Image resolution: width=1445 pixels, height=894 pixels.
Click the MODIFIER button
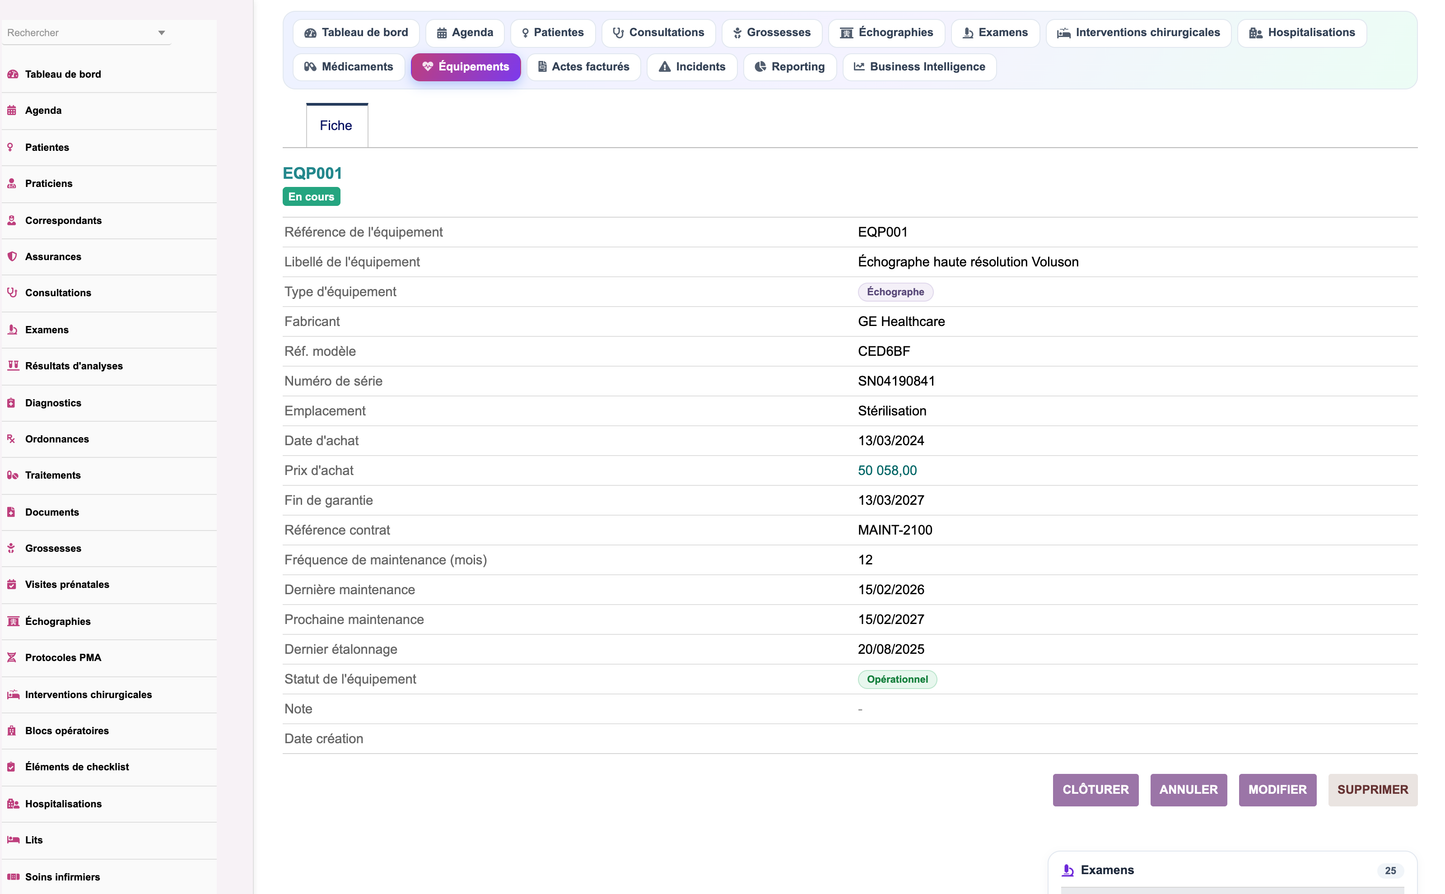[x=1278, y=790]
